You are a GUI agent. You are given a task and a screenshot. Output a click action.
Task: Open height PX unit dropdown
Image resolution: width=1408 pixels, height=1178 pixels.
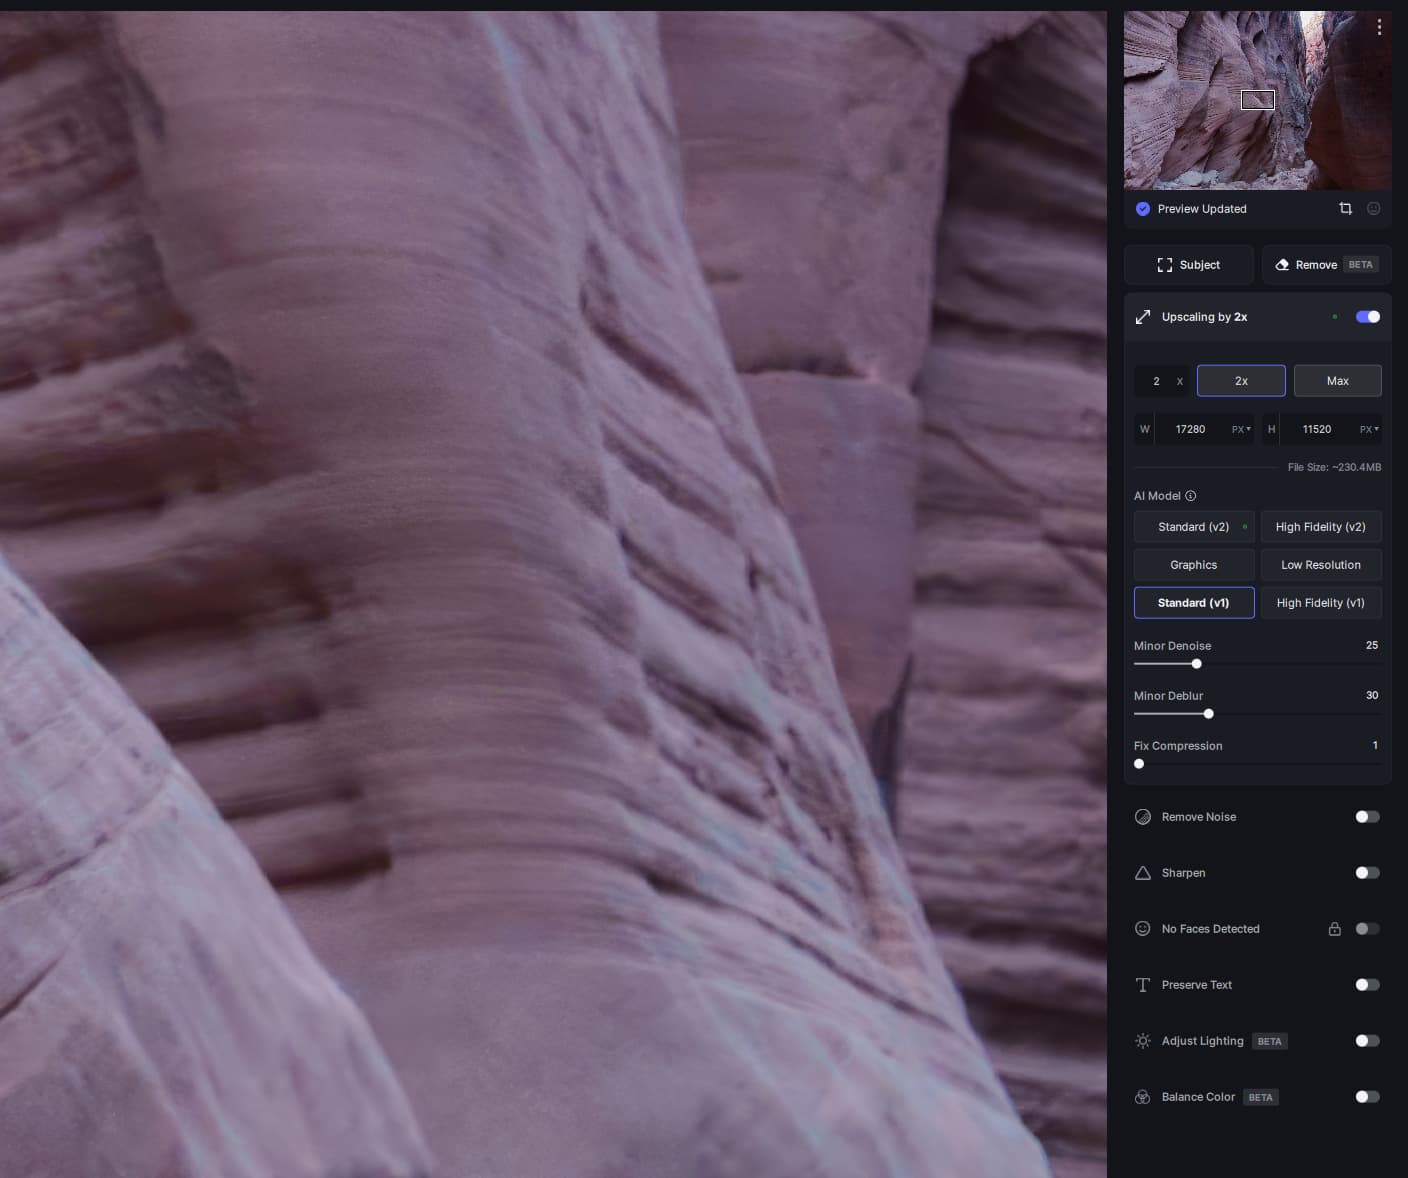[1369, 429]
